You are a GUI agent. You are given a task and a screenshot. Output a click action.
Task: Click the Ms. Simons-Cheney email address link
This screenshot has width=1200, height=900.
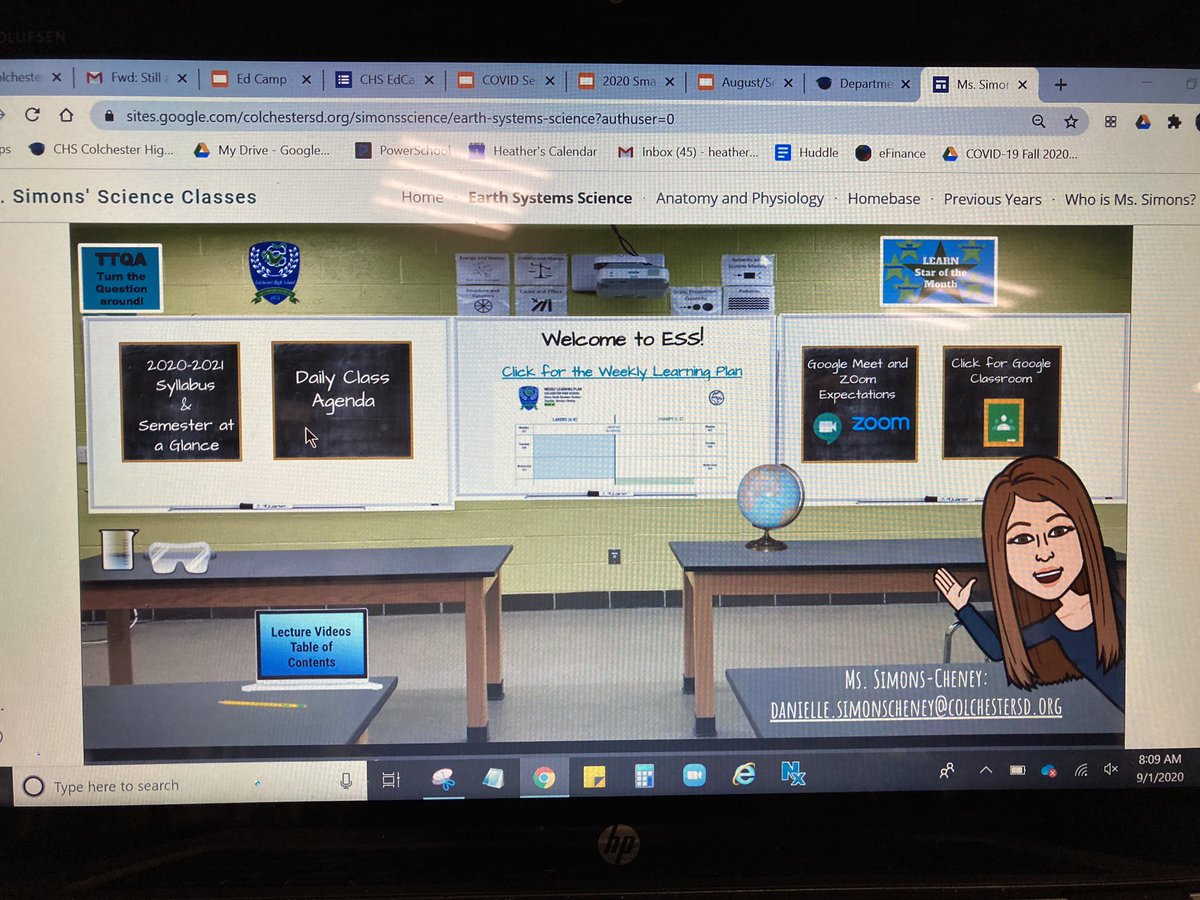click(x=916, y=708)
